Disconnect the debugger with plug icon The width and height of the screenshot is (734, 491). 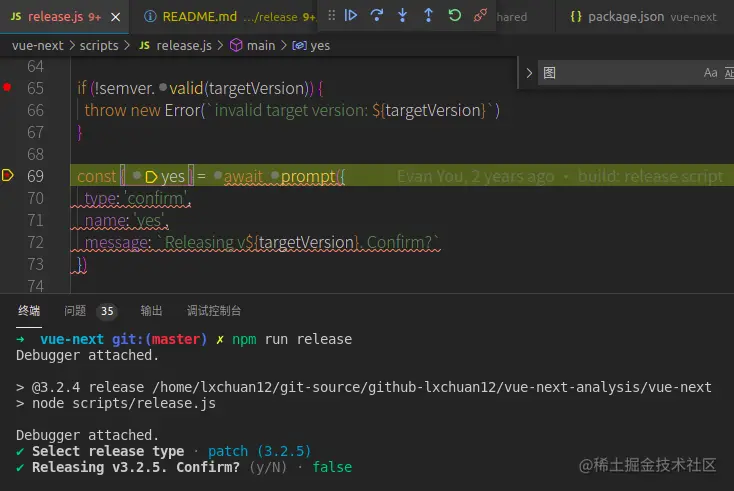tap(480, 15)
